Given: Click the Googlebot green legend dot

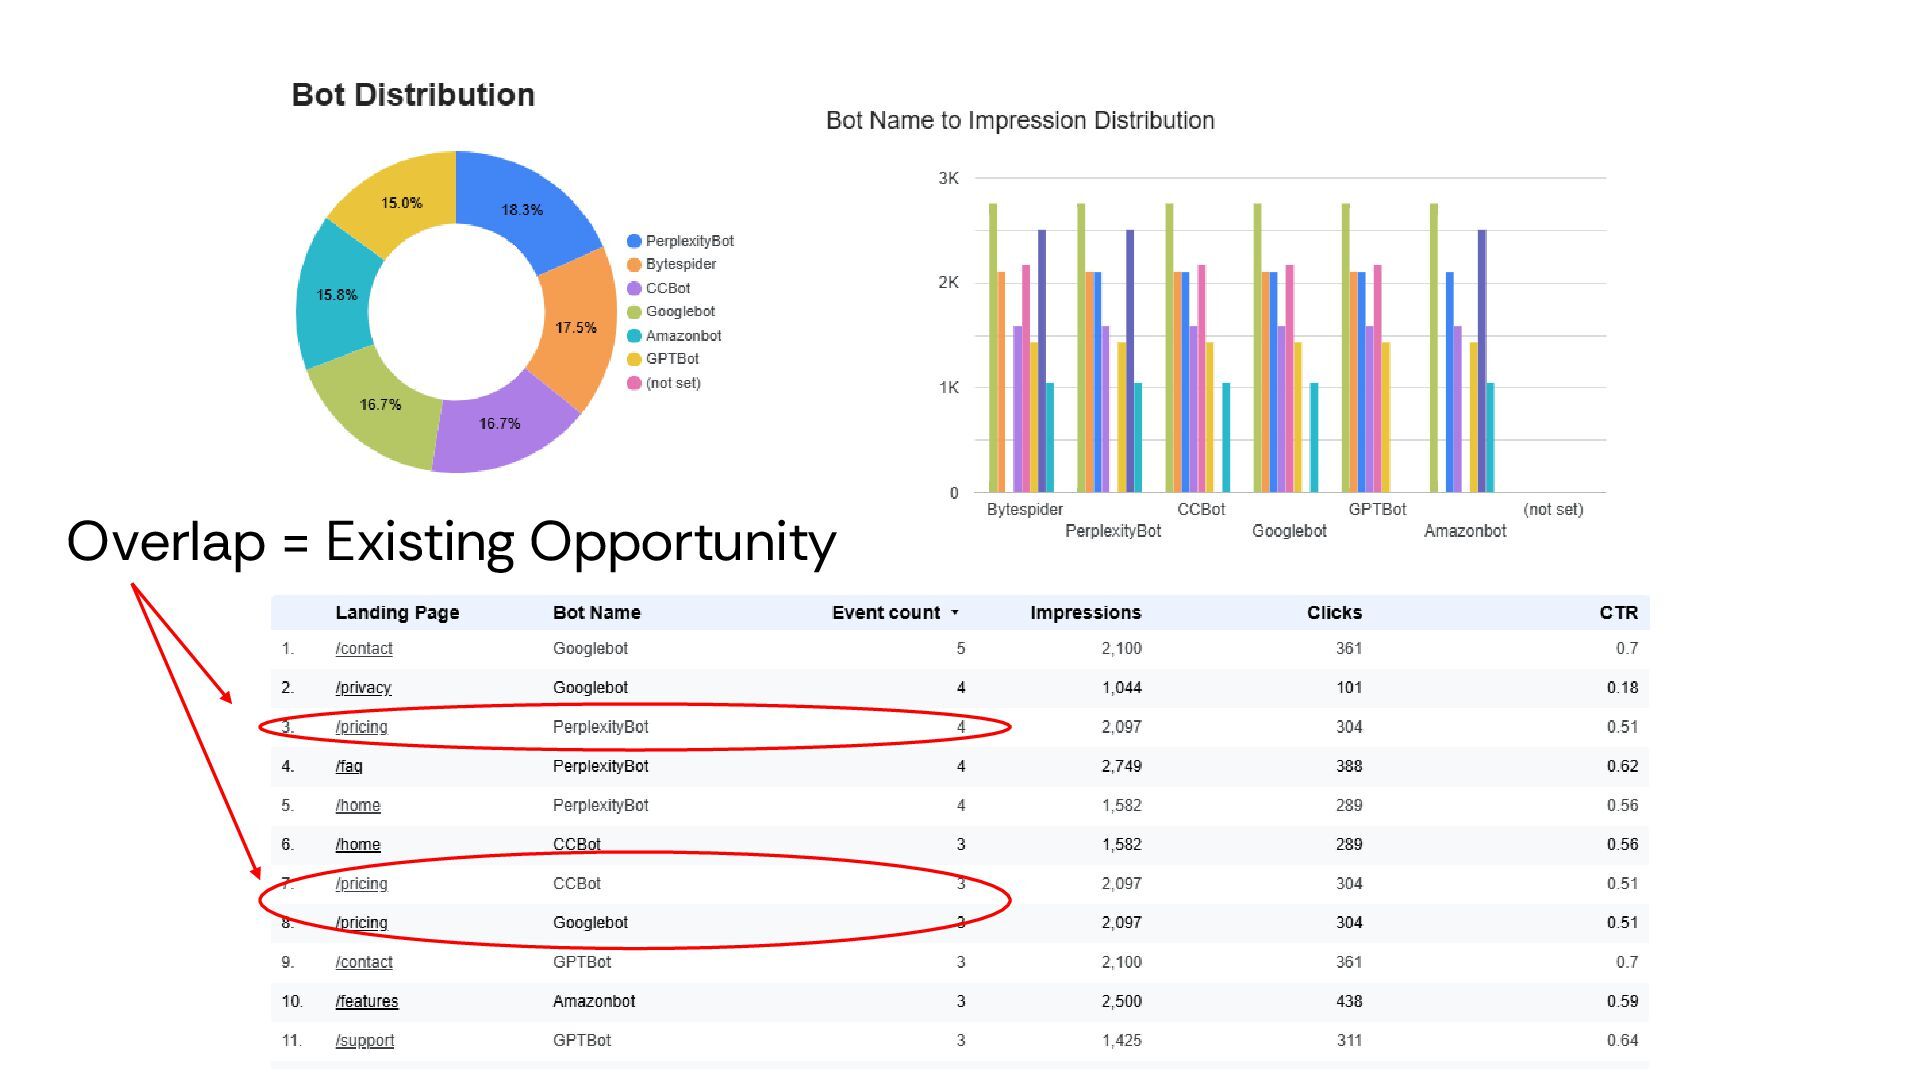Looking at the screenshot, I should click(x=633, y=312).
